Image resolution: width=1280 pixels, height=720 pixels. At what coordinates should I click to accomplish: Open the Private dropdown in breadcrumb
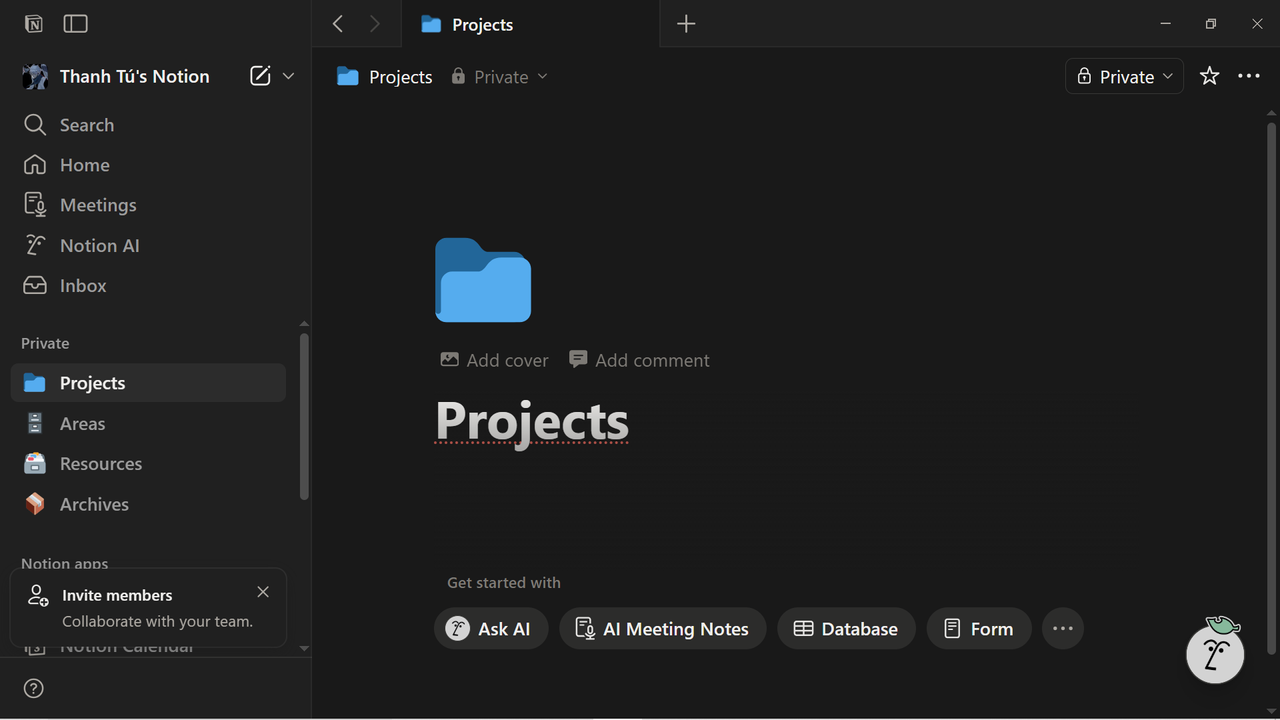[x=500, y=77]
